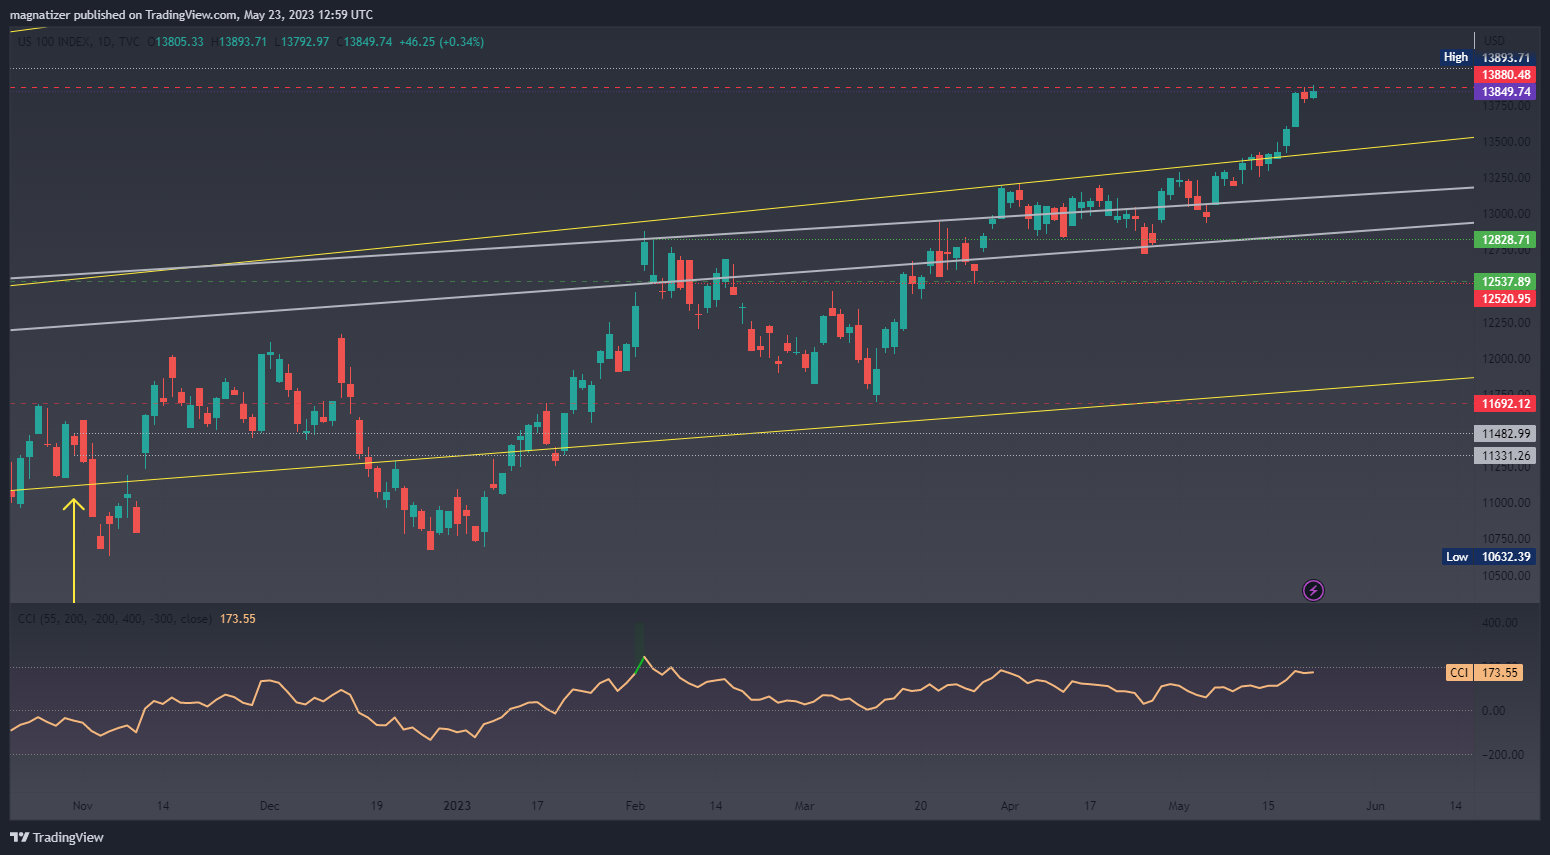The image size is (1550, 855).
Task: Click the Low price tag 10632.39
Action: (1488, 557)
